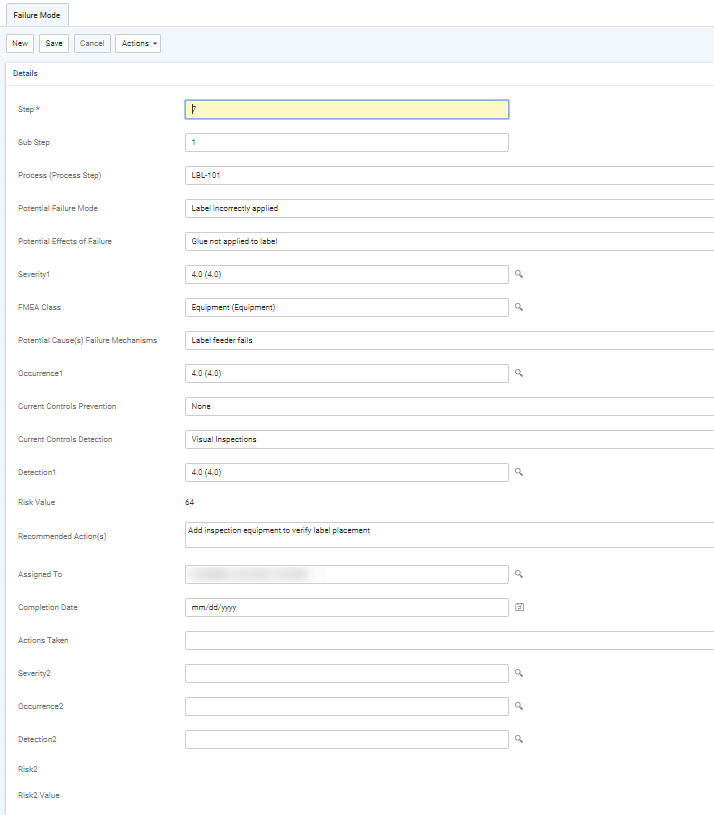Click the Detection2 lookup magnifier icon
Image resolution: width=714 pixels, height=815 pixels.
518,739
